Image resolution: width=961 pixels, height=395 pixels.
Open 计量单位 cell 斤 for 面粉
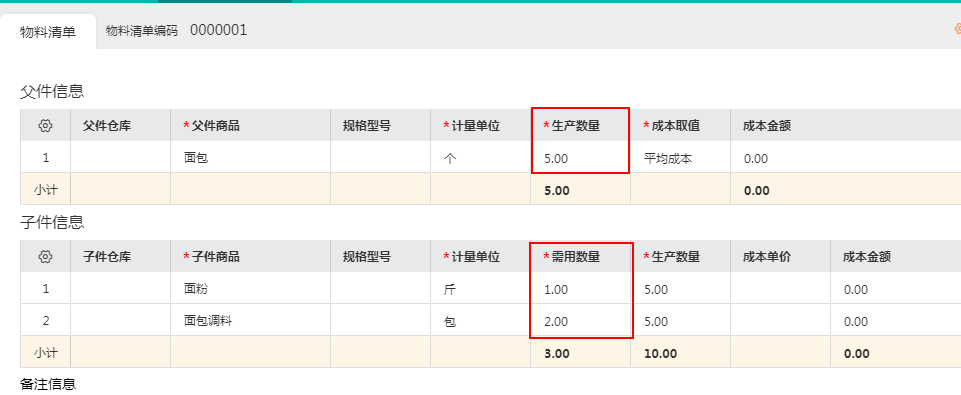pyautogui.click(x=480, y=289)
